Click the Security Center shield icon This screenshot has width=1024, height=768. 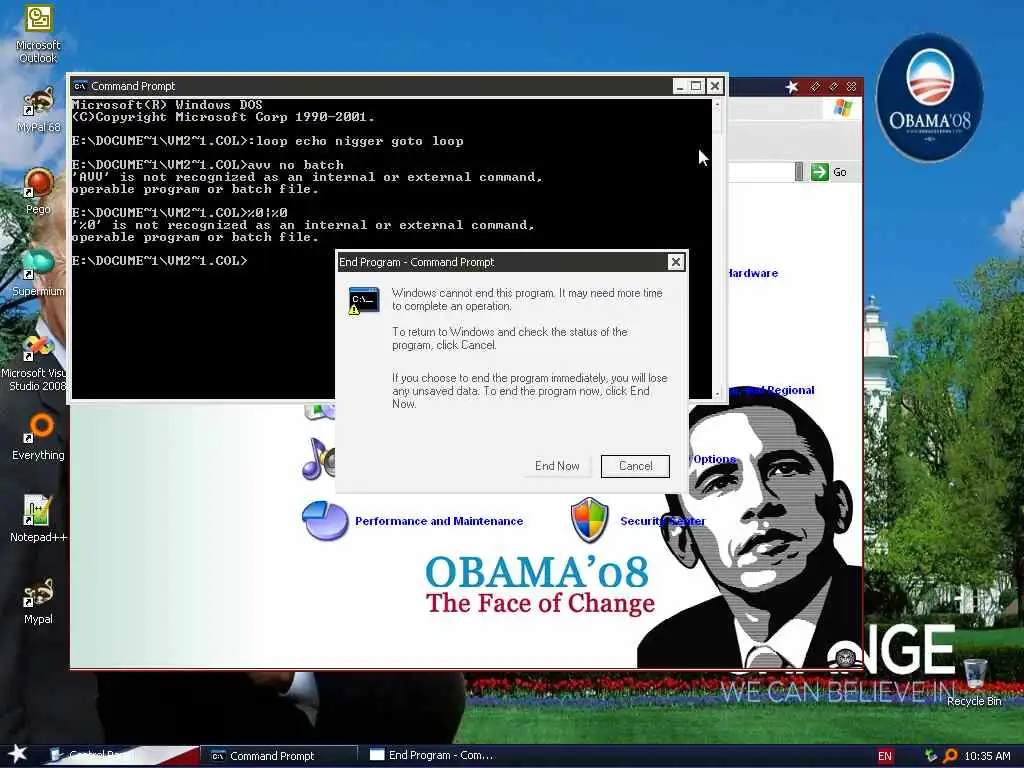click(590, 520)
